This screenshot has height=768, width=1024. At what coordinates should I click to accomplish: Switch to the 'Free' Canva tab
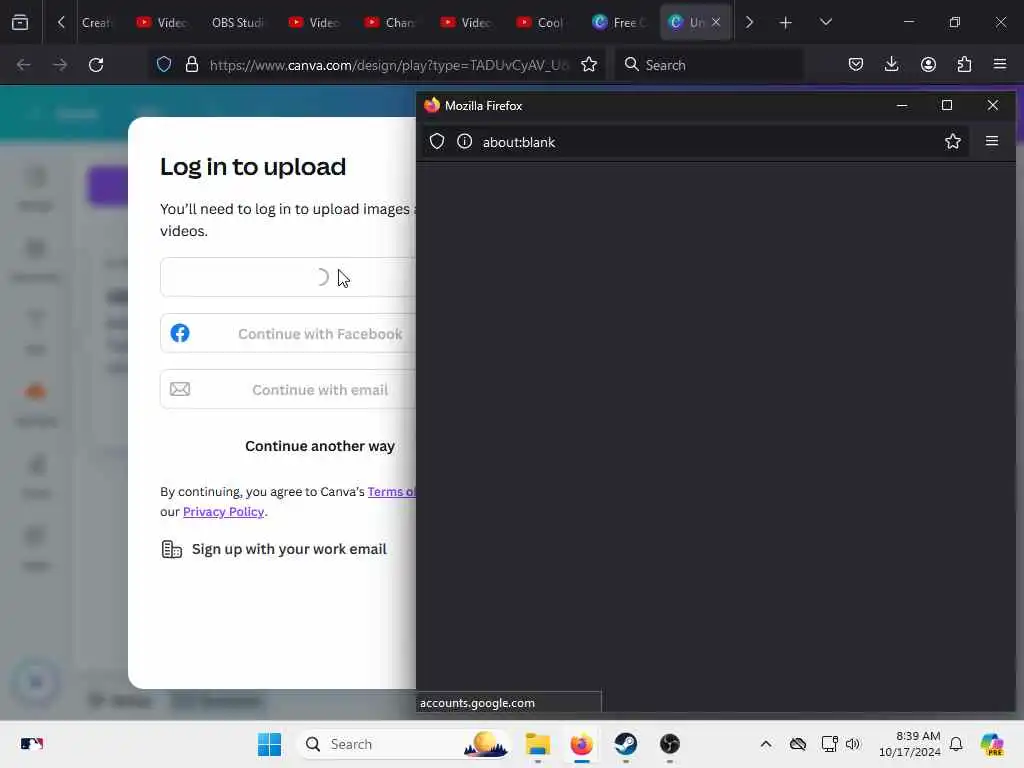pyautogui.click(x=619, y=22)
